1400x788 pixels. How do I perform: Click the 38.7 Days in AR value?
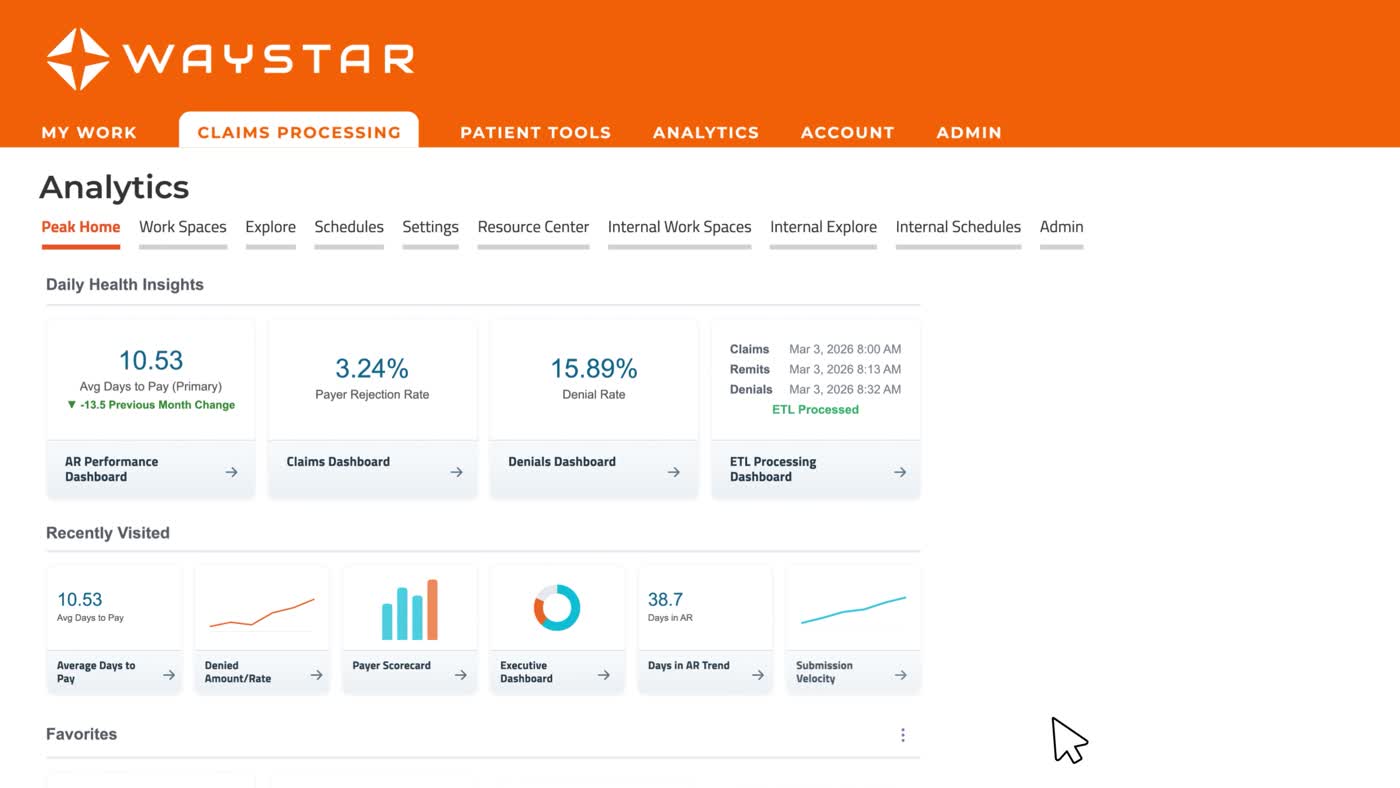coord(665,599)
